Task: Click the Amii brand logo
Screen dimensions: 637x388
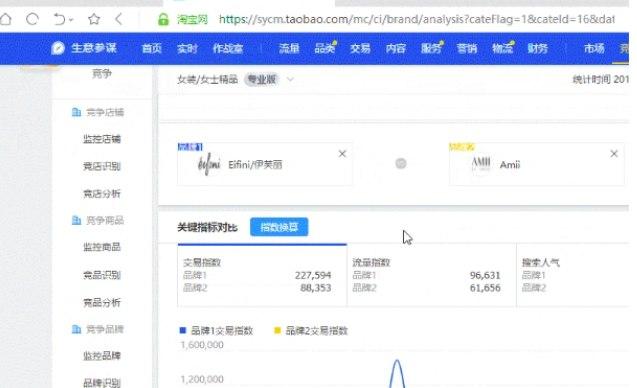Action: point(481,164)
